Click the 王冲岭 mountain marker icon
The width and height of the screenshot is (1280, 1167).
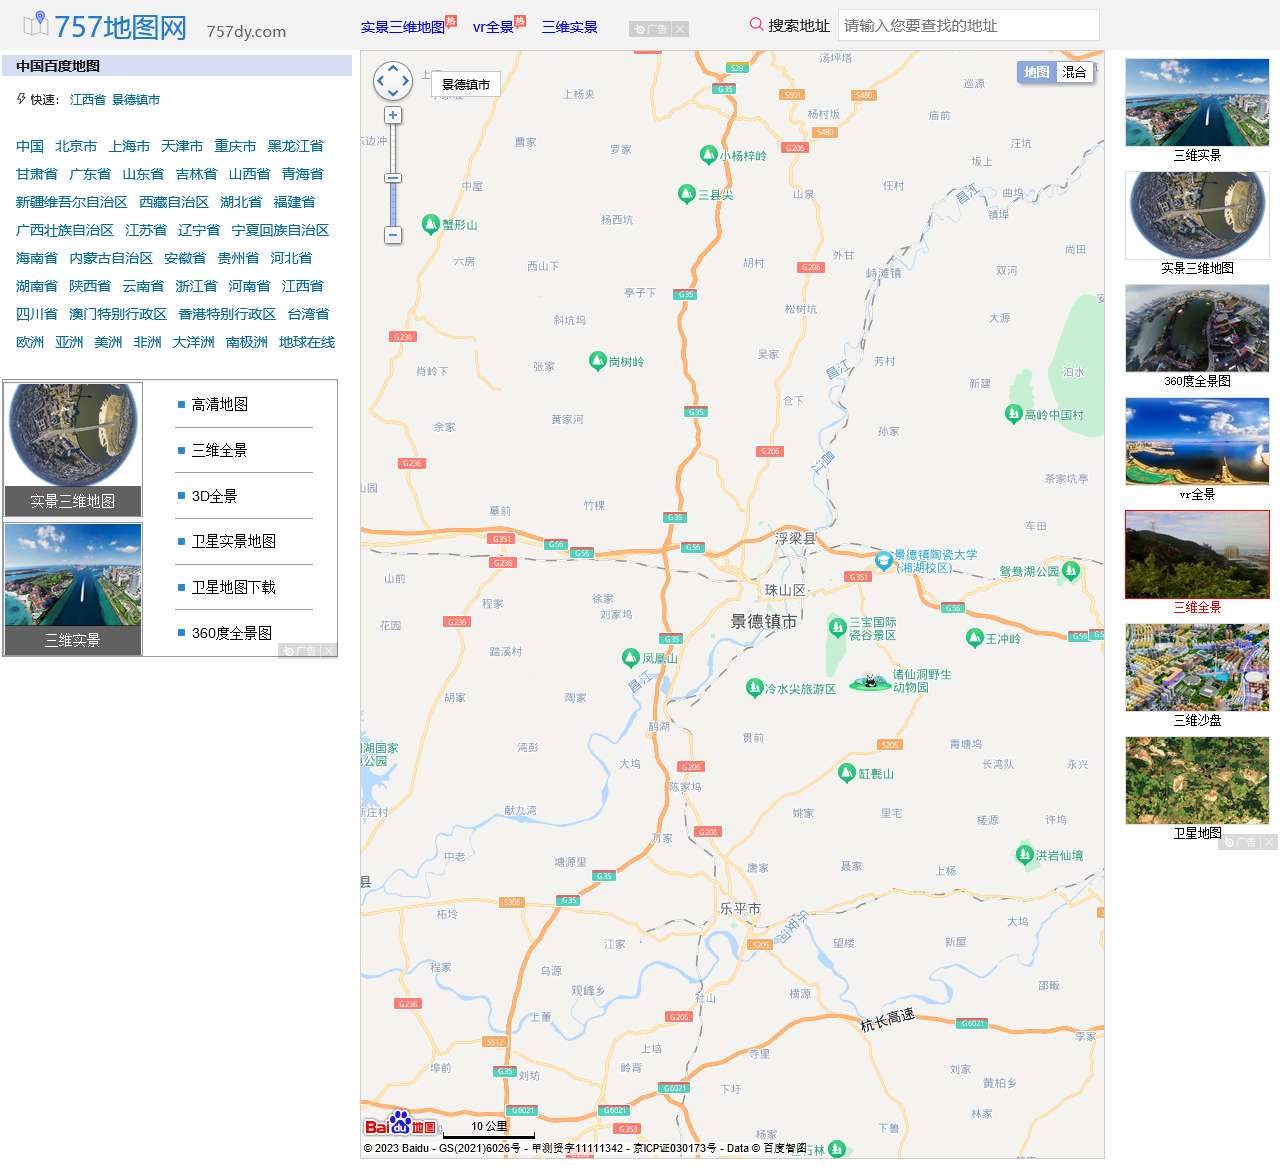tap(974, 637)
